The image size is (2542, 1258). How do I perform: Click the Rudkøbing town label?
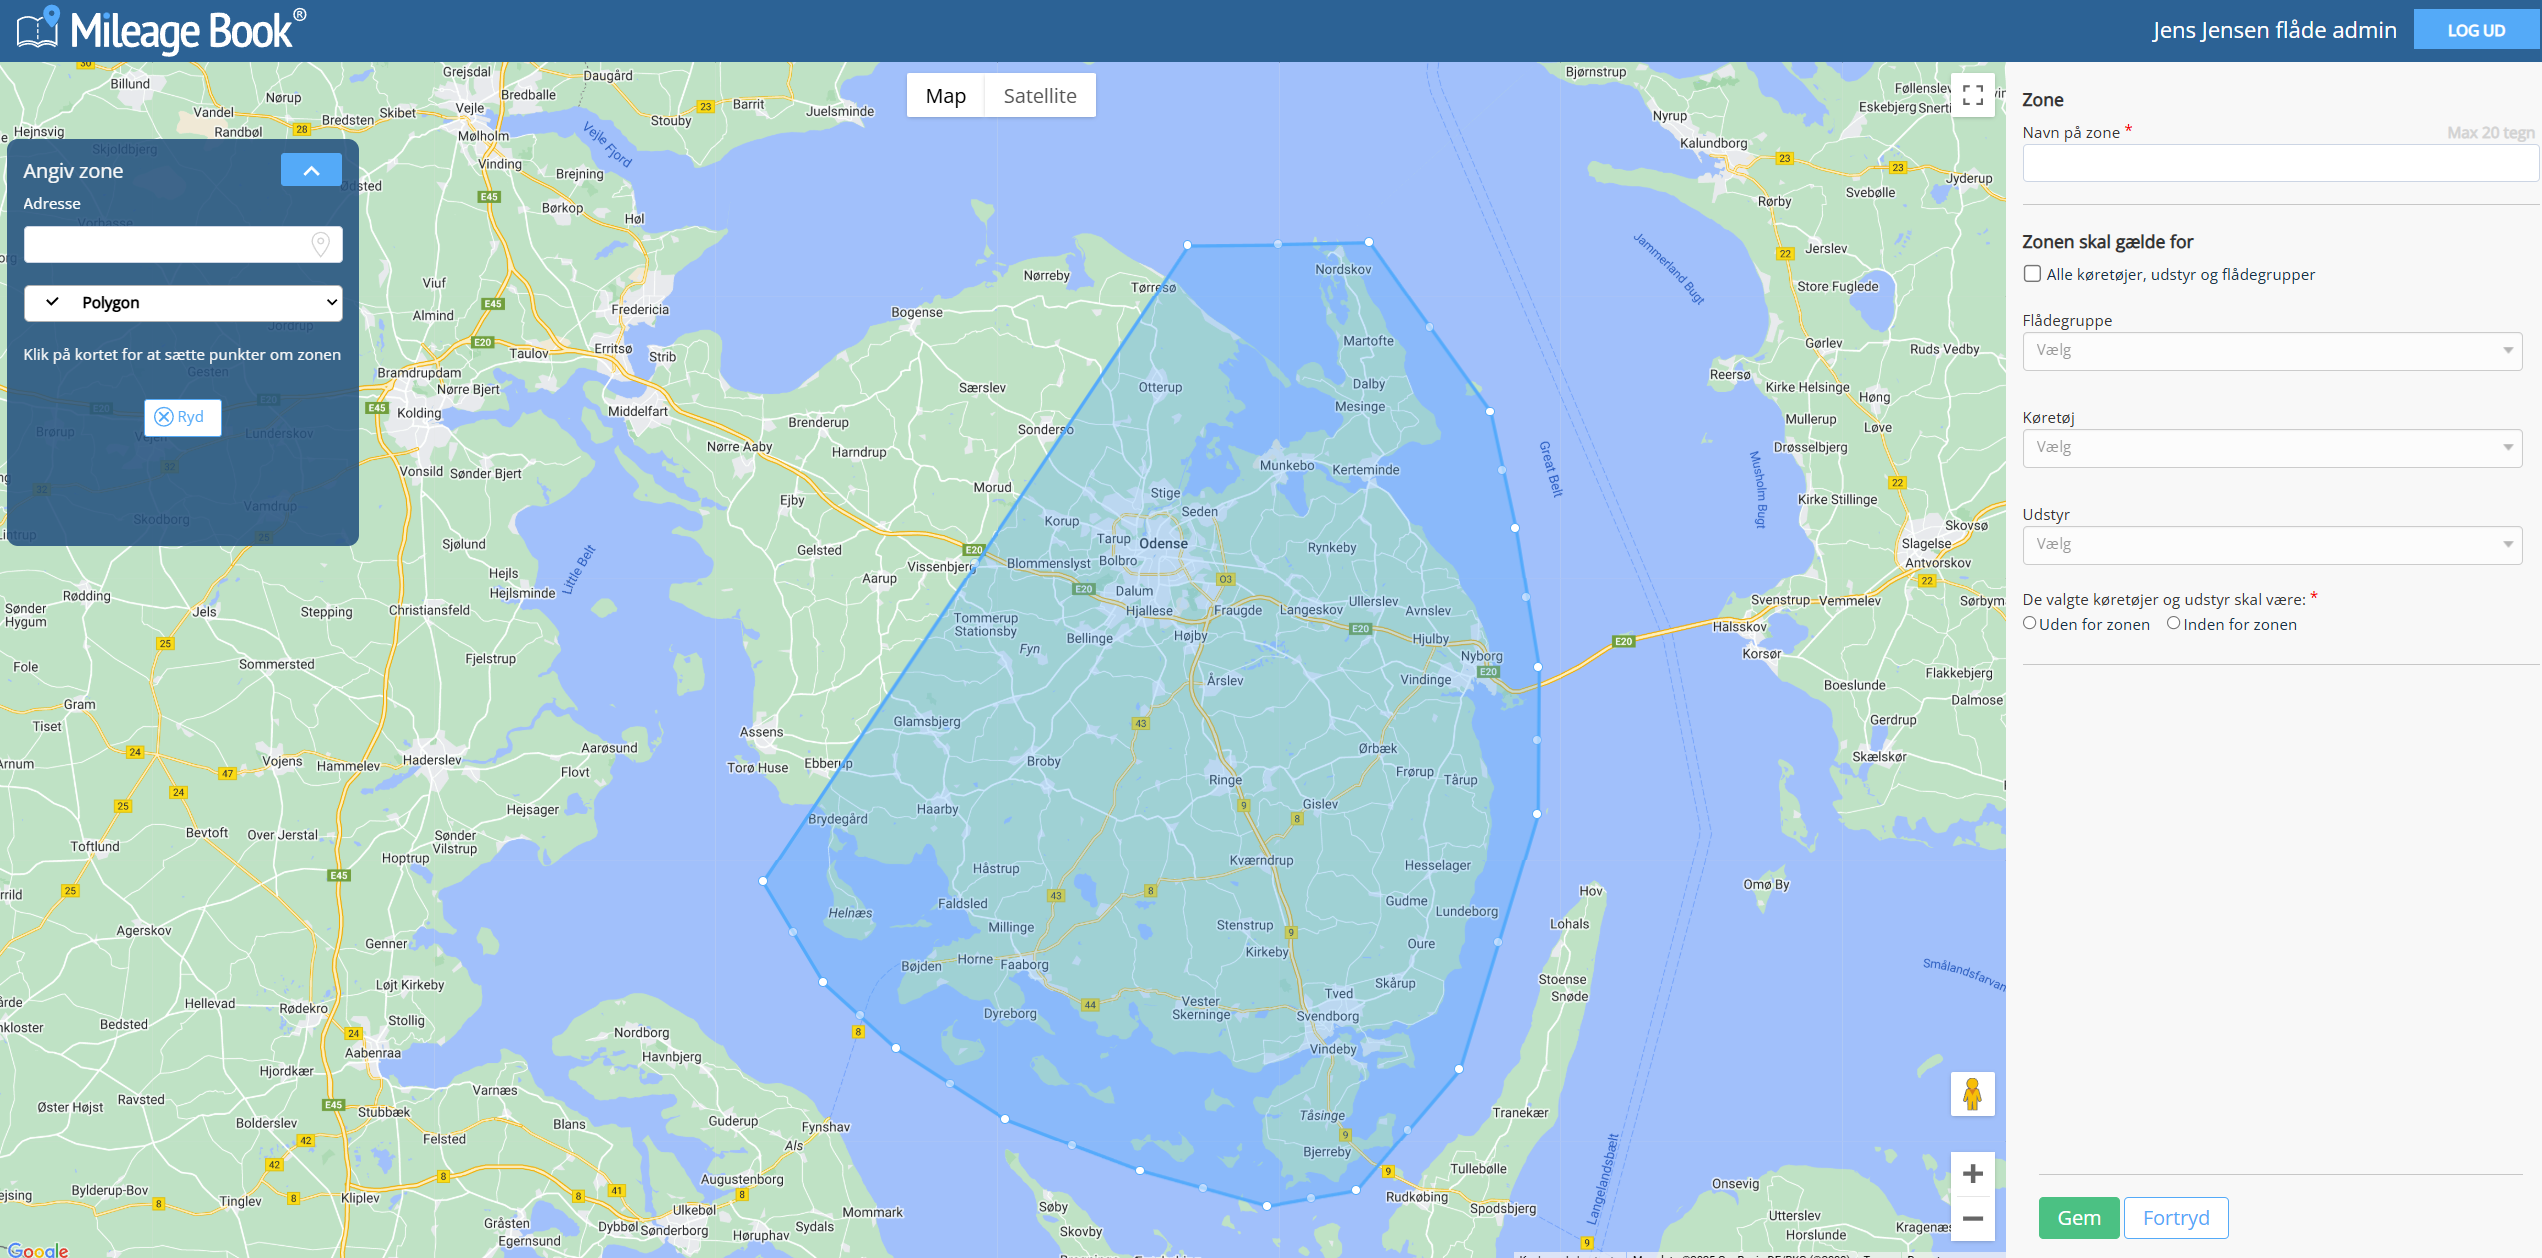click(1416, 1197)
